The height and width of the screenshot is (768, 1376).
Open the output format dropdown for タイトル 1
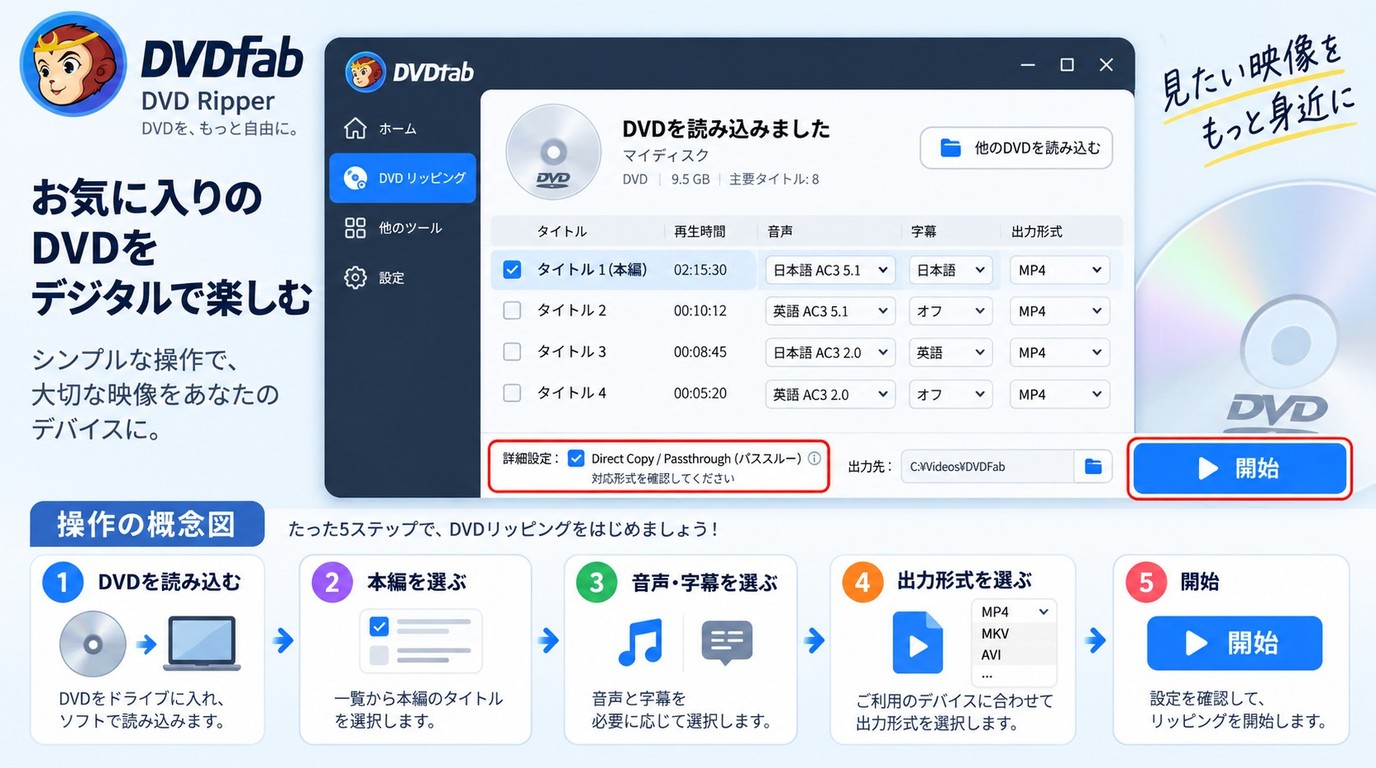[1060, 270]
